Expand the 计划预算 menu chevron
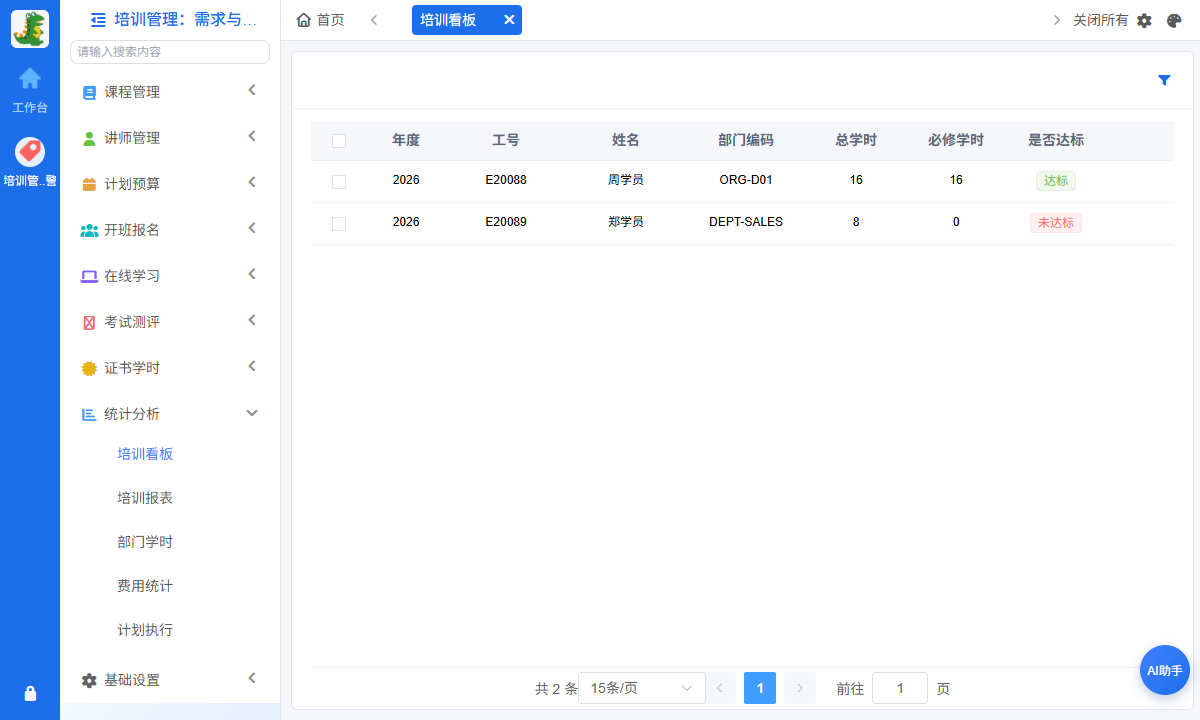This screenshot has height=720, width=1200. (252, 182)
